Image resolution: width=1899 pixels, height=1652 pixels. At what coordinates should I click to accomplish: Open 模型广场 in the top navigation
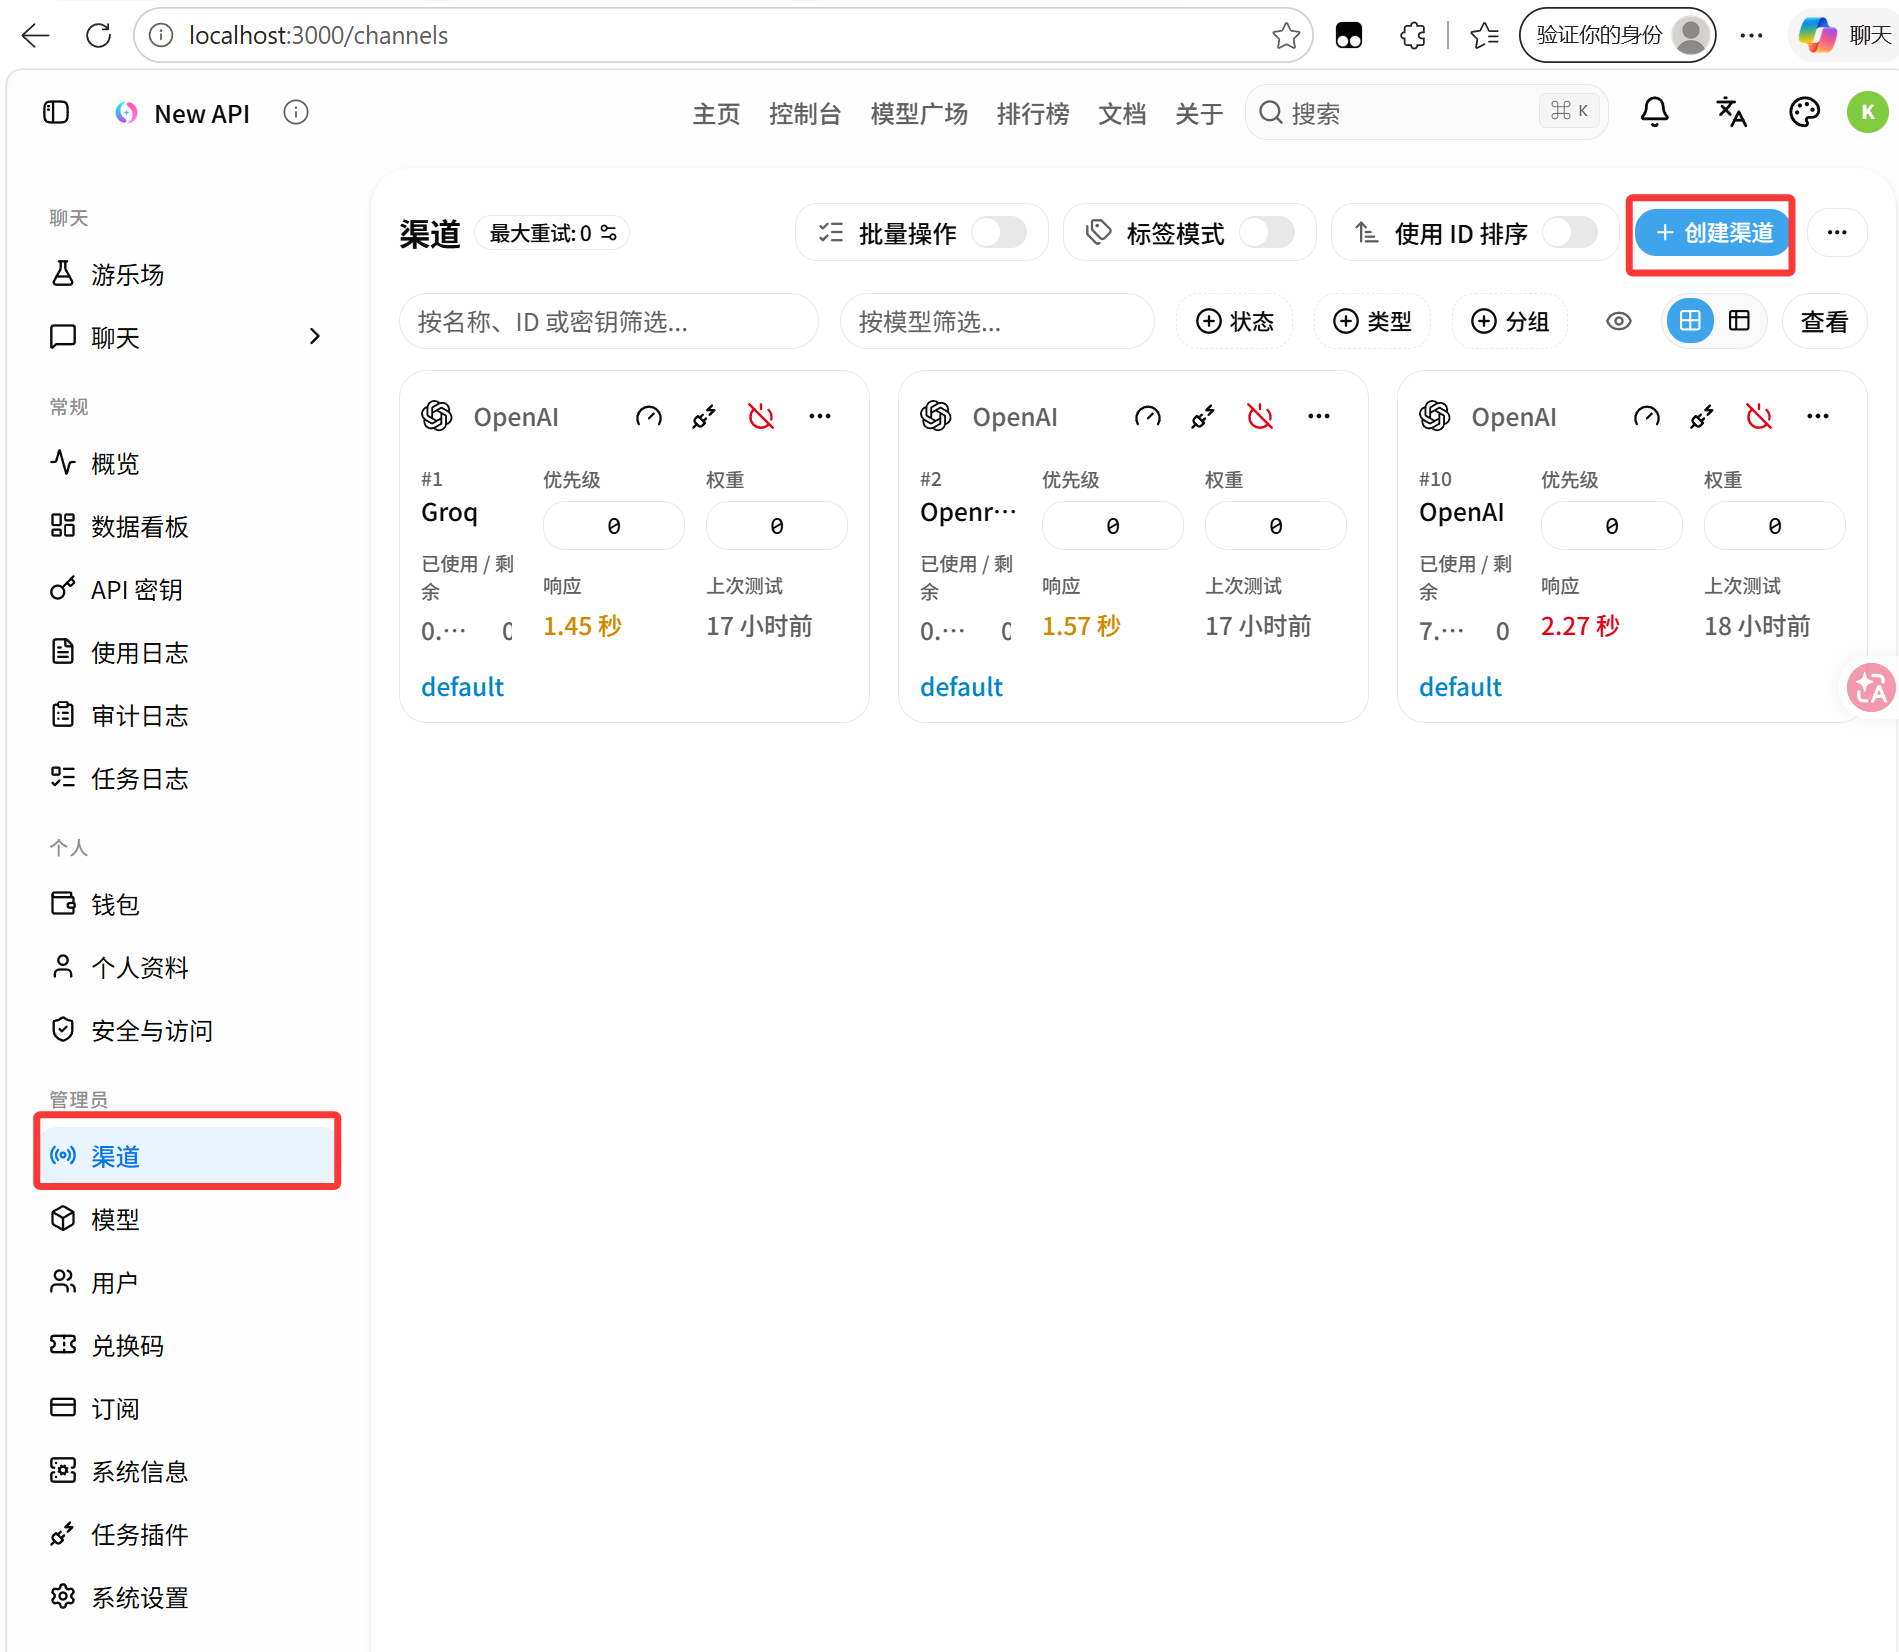click(x=919, y=114)
